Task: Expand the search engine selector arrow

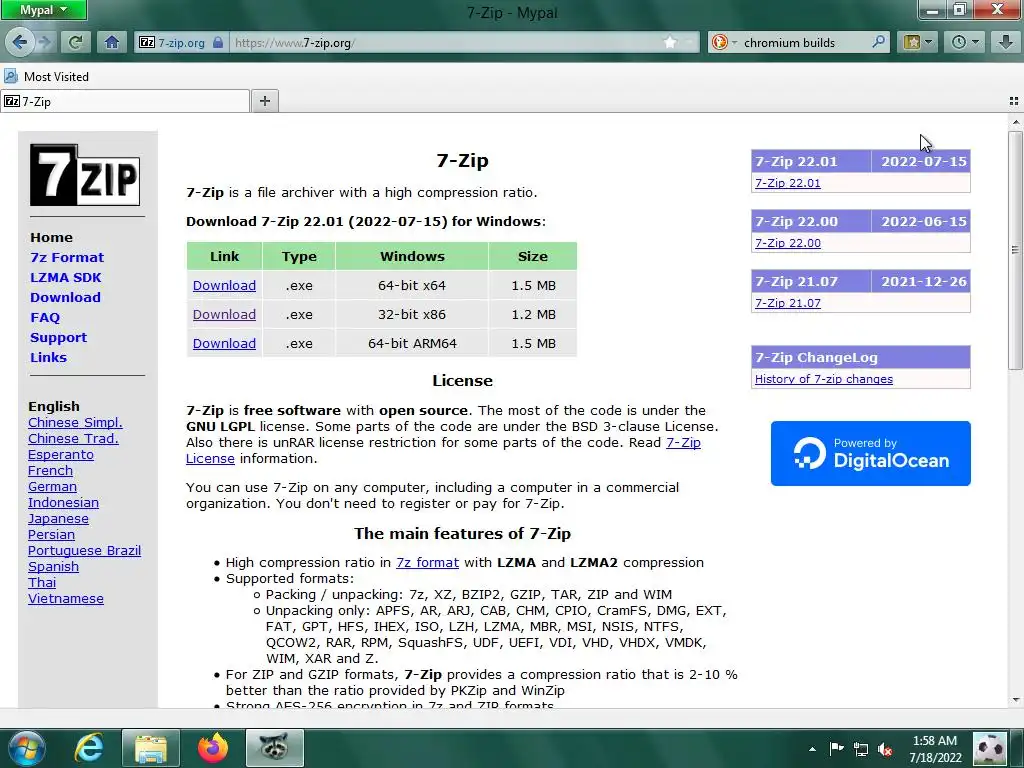Action: pos(734,43)
